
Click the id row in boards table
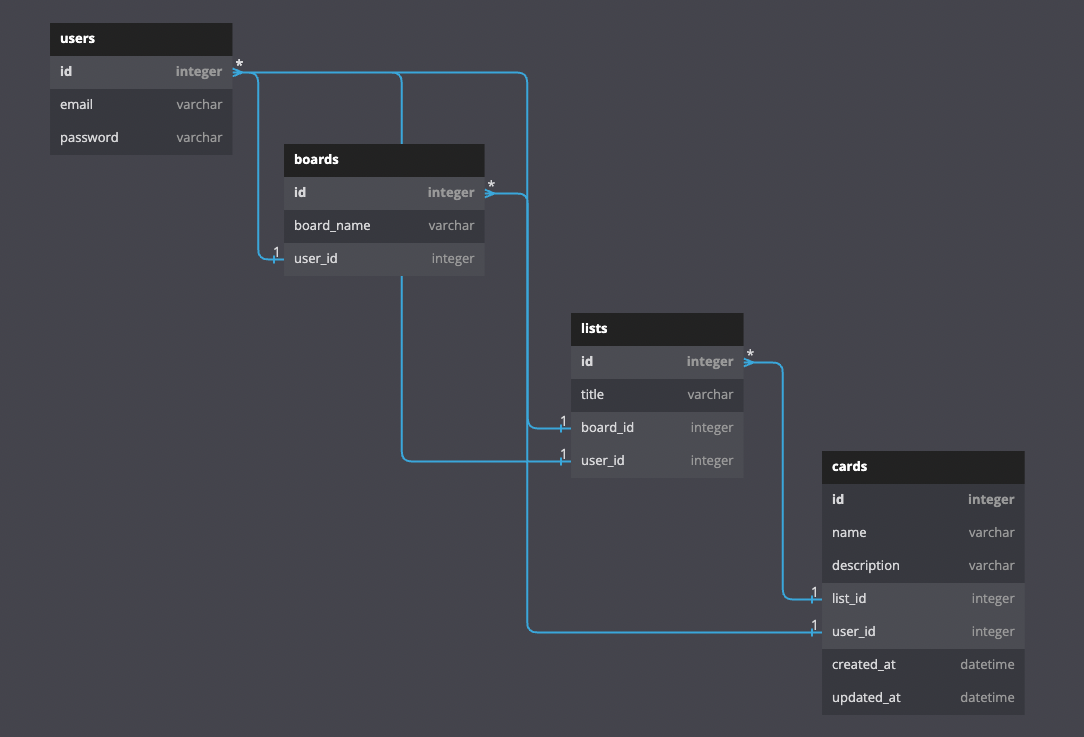click(x=384, y=193)
